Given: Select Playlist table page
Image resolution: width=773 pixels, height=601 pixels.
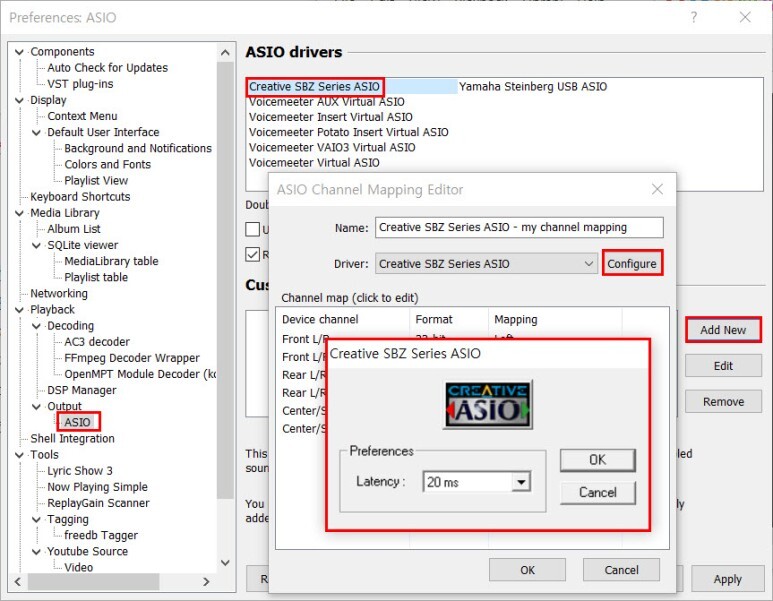Looking at the screenshot, I should 96,277.
